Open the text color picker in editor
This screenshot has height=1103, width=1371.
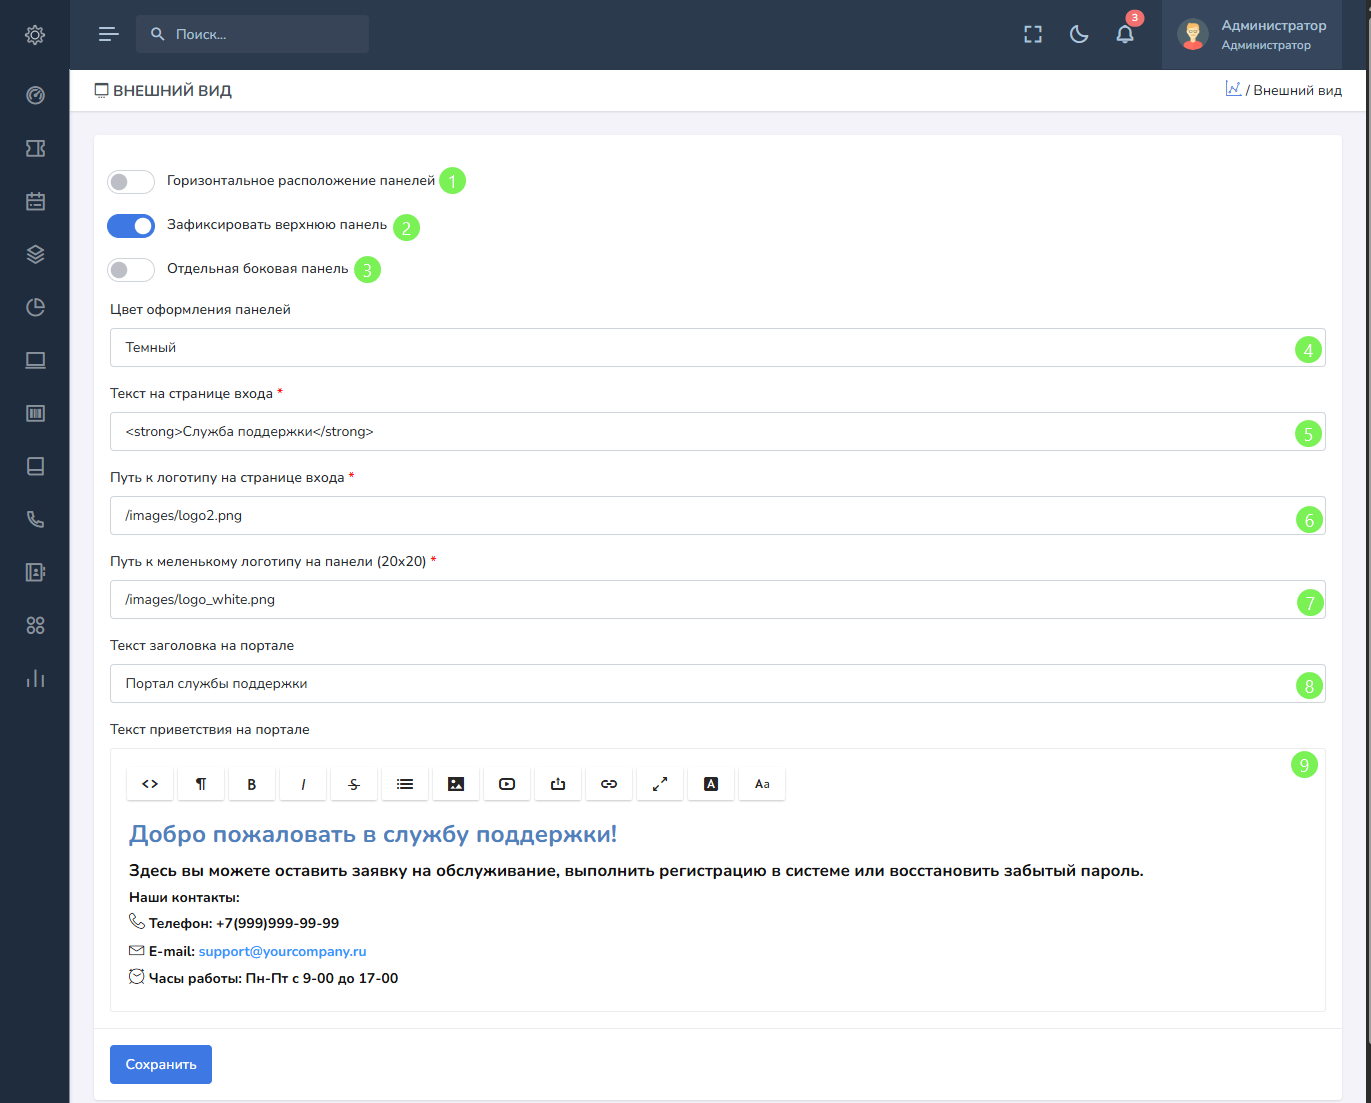(x=711, y=784)
